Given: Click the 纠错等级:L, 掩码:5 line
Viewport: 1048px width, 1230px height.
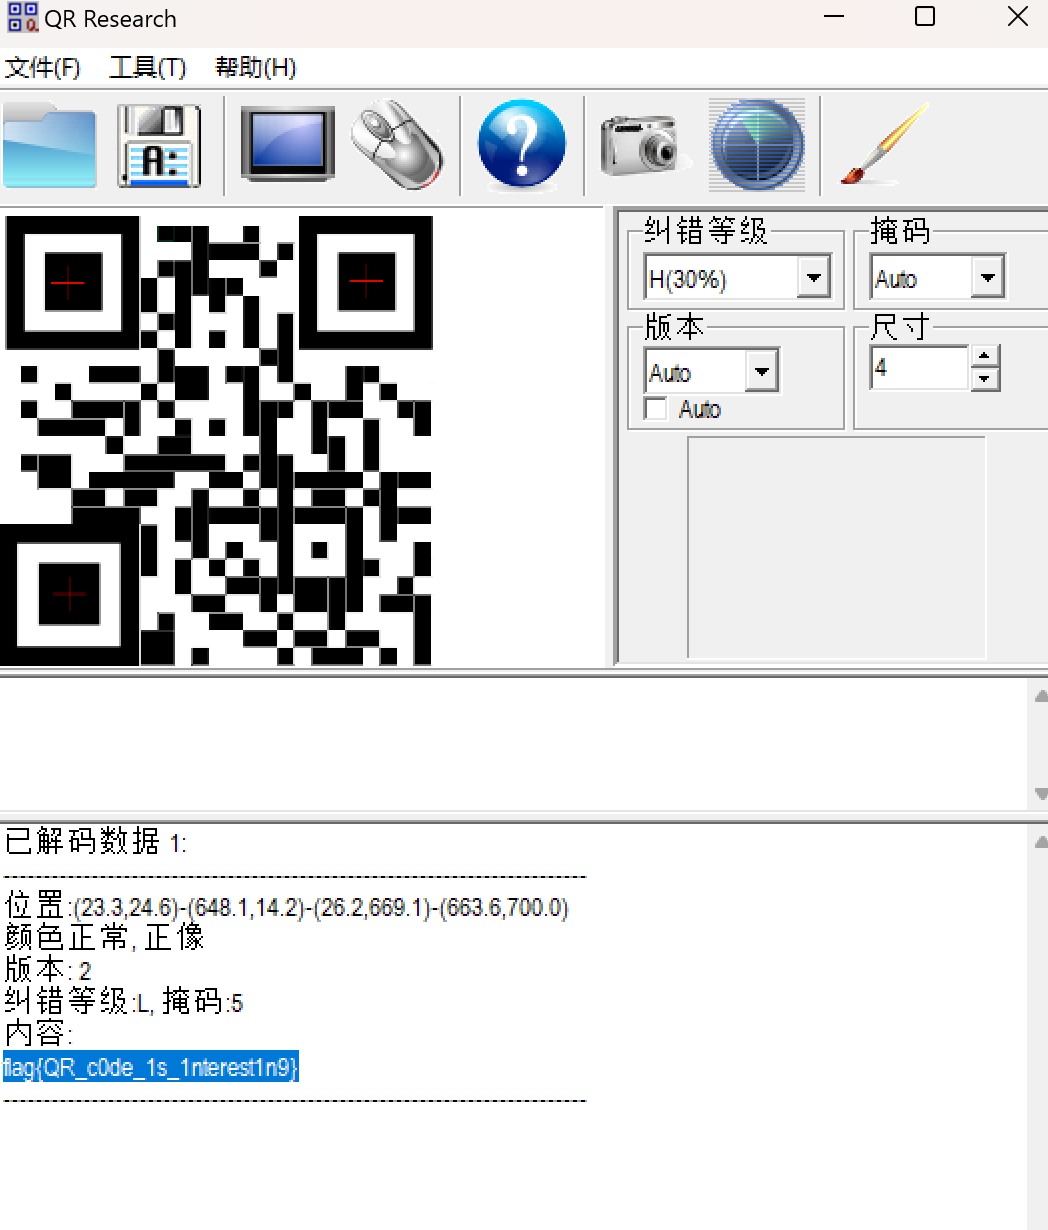Looking at the screenshot, I should (x=123, y=1001).
